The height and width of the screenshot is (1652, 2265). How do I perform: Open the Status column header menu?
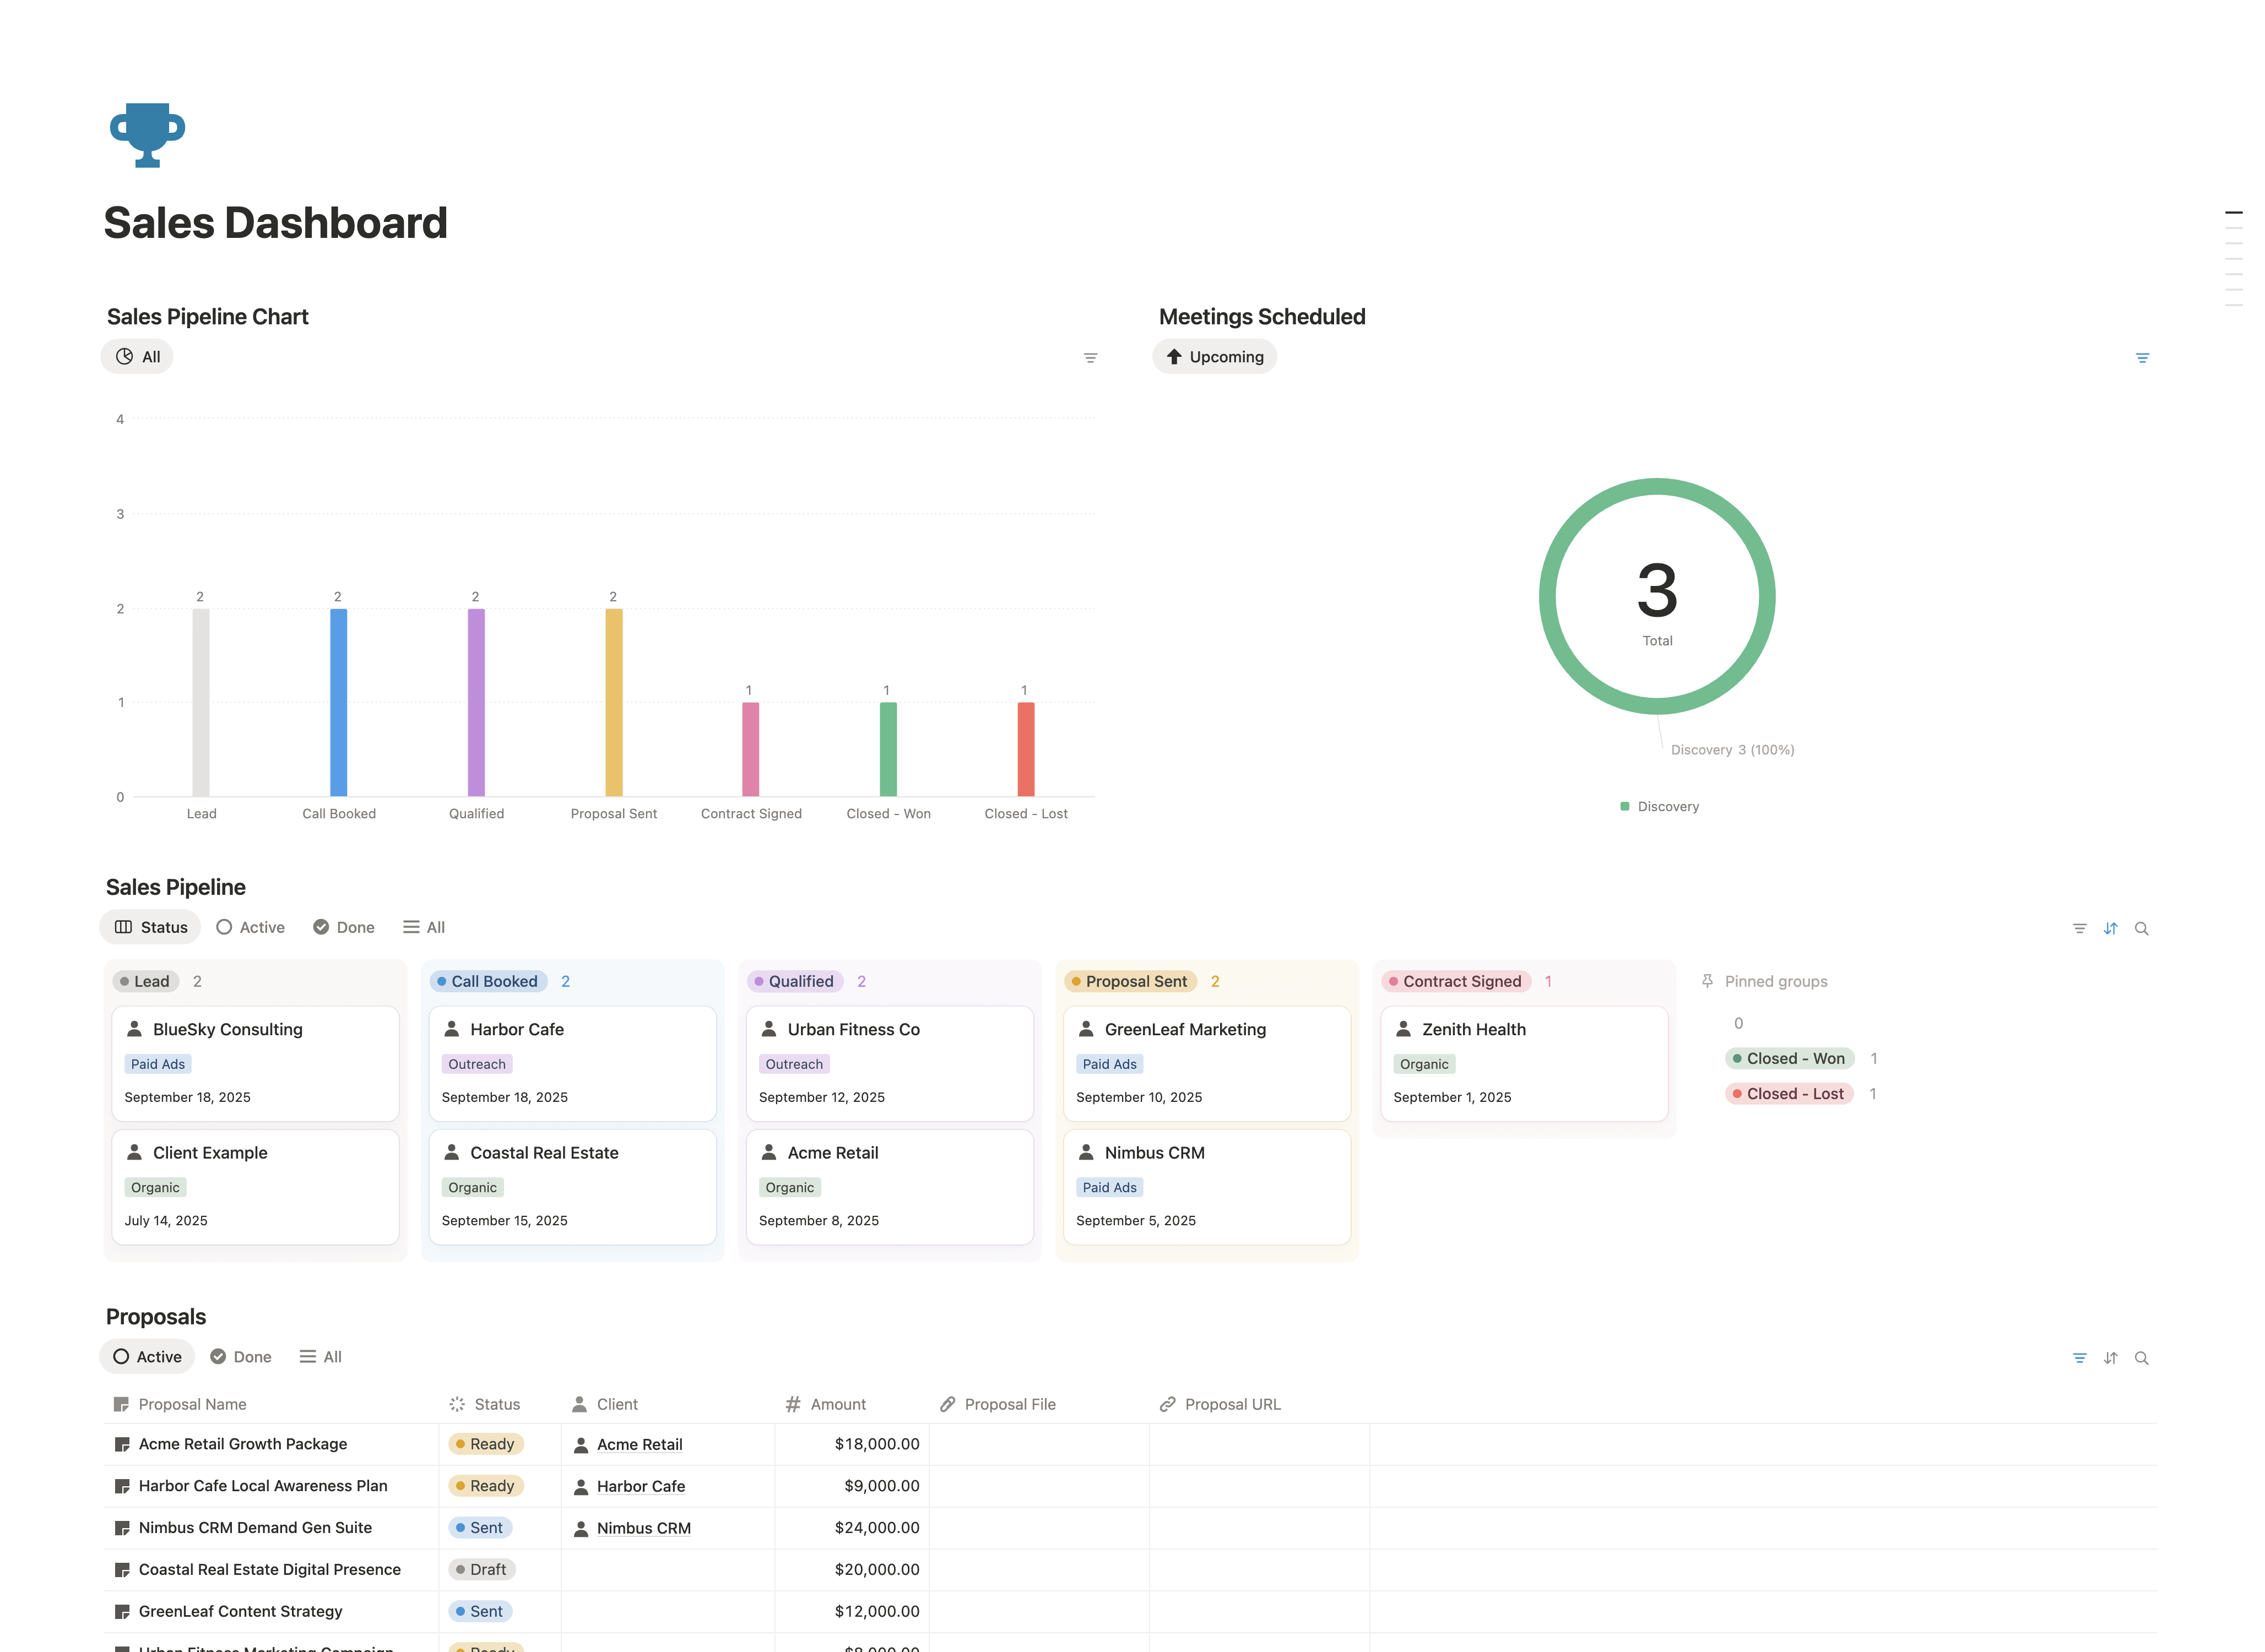pyautogui.click(x=496, y=1404)
